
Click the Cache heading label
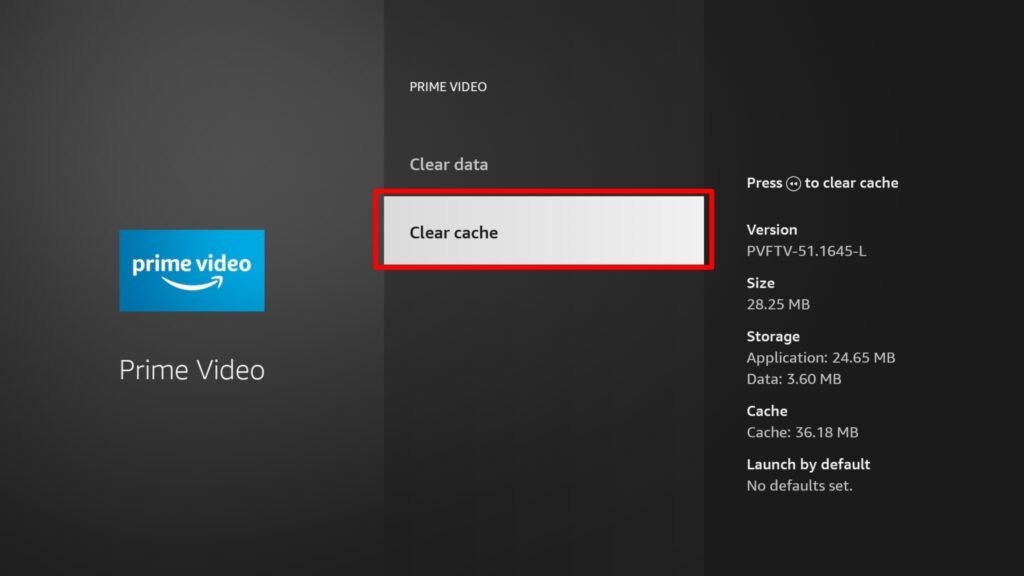[x=766, y=411]
